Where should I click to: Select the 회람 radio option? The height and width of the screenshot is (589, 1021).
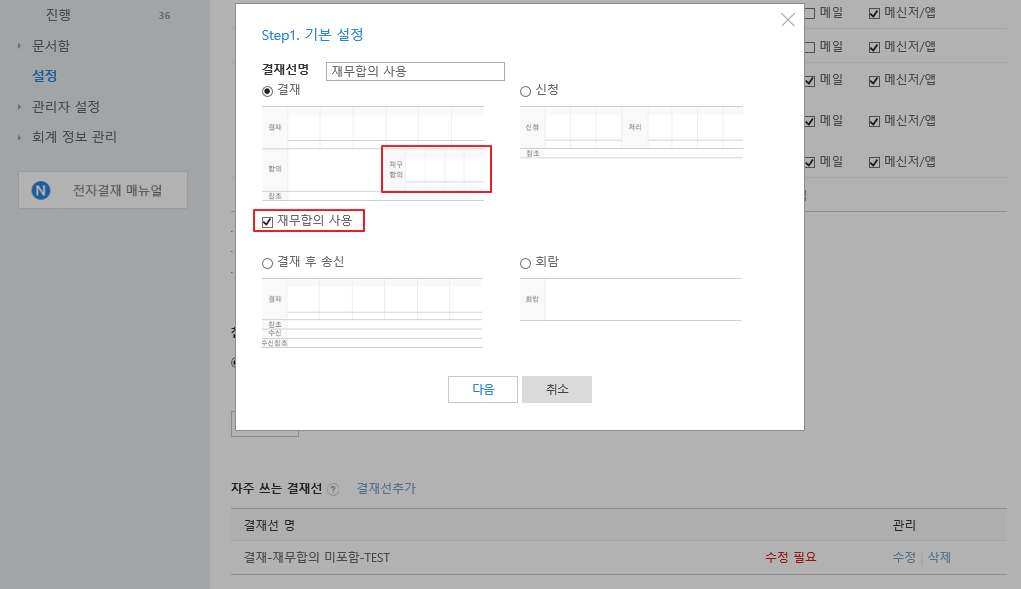point(526,263)
